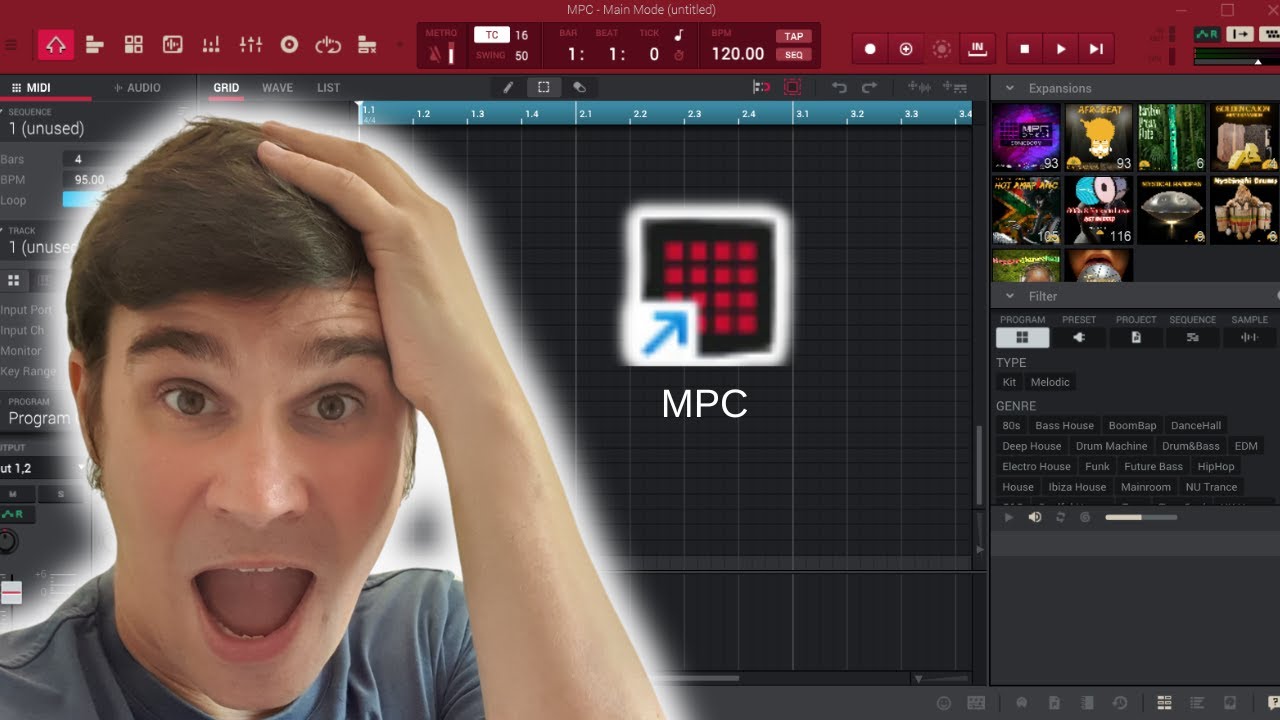Switch to the AUDIO tab
The image size is (1280, 720).
(x=137, y=88)
